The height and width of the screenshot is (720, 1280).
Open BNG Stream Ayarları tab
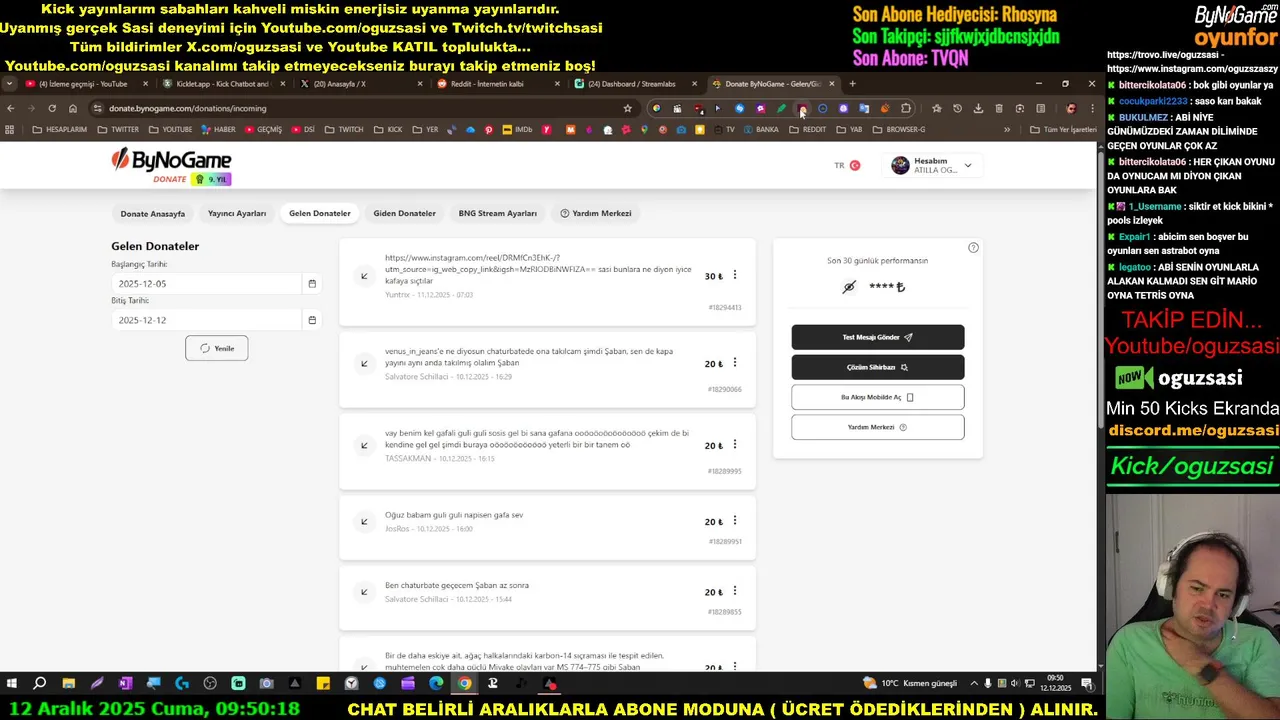click(x=497, y=213)
